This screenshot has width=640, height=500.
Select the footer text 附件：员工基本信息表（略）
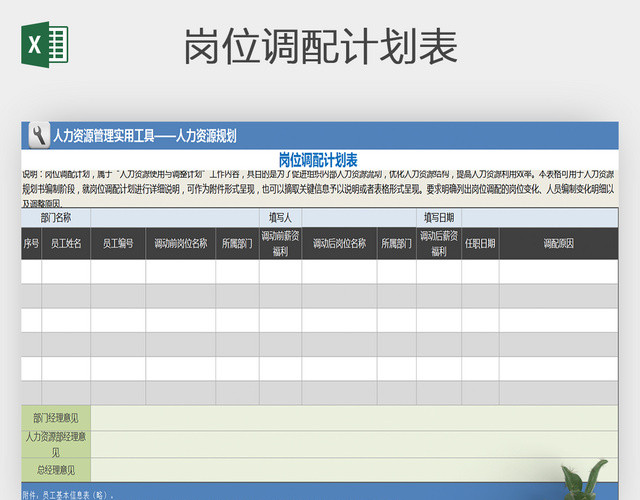68,495
